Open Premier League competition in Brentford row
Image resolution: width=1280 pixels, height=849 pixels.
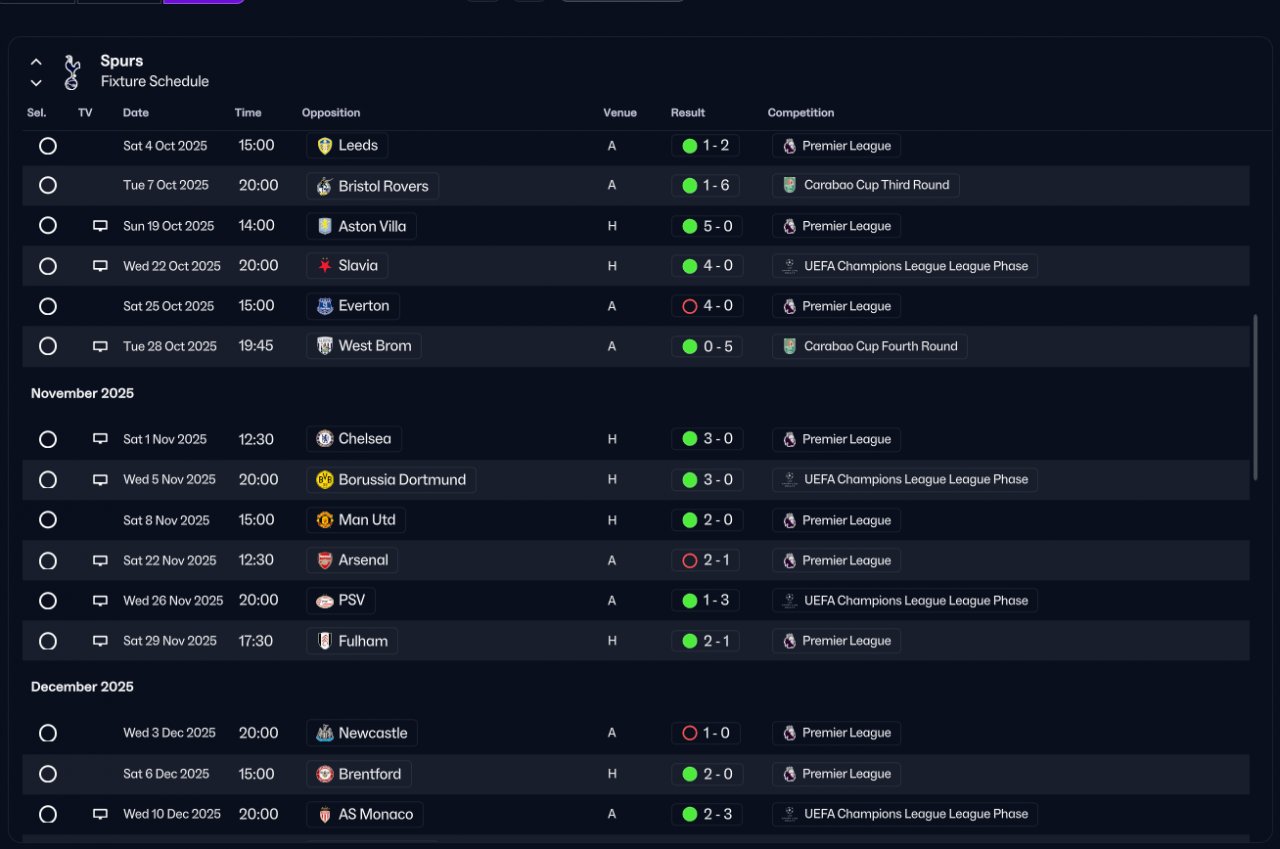pyautogui.click(x=836, y=774)
